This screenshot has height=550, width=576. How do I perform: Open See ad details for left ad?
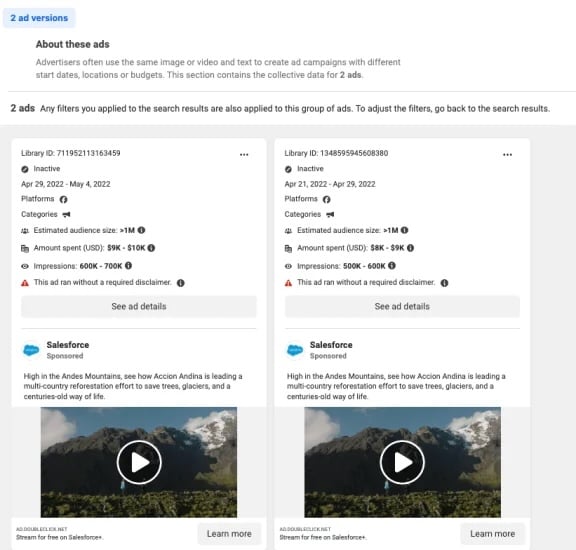tap(139, 306)
